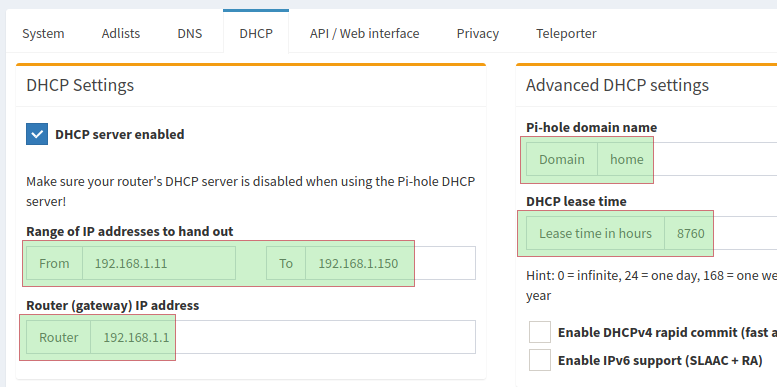Click the 'Range of IP addresses to hand out' label
The image size is (777, 387).
coord(130,231)
